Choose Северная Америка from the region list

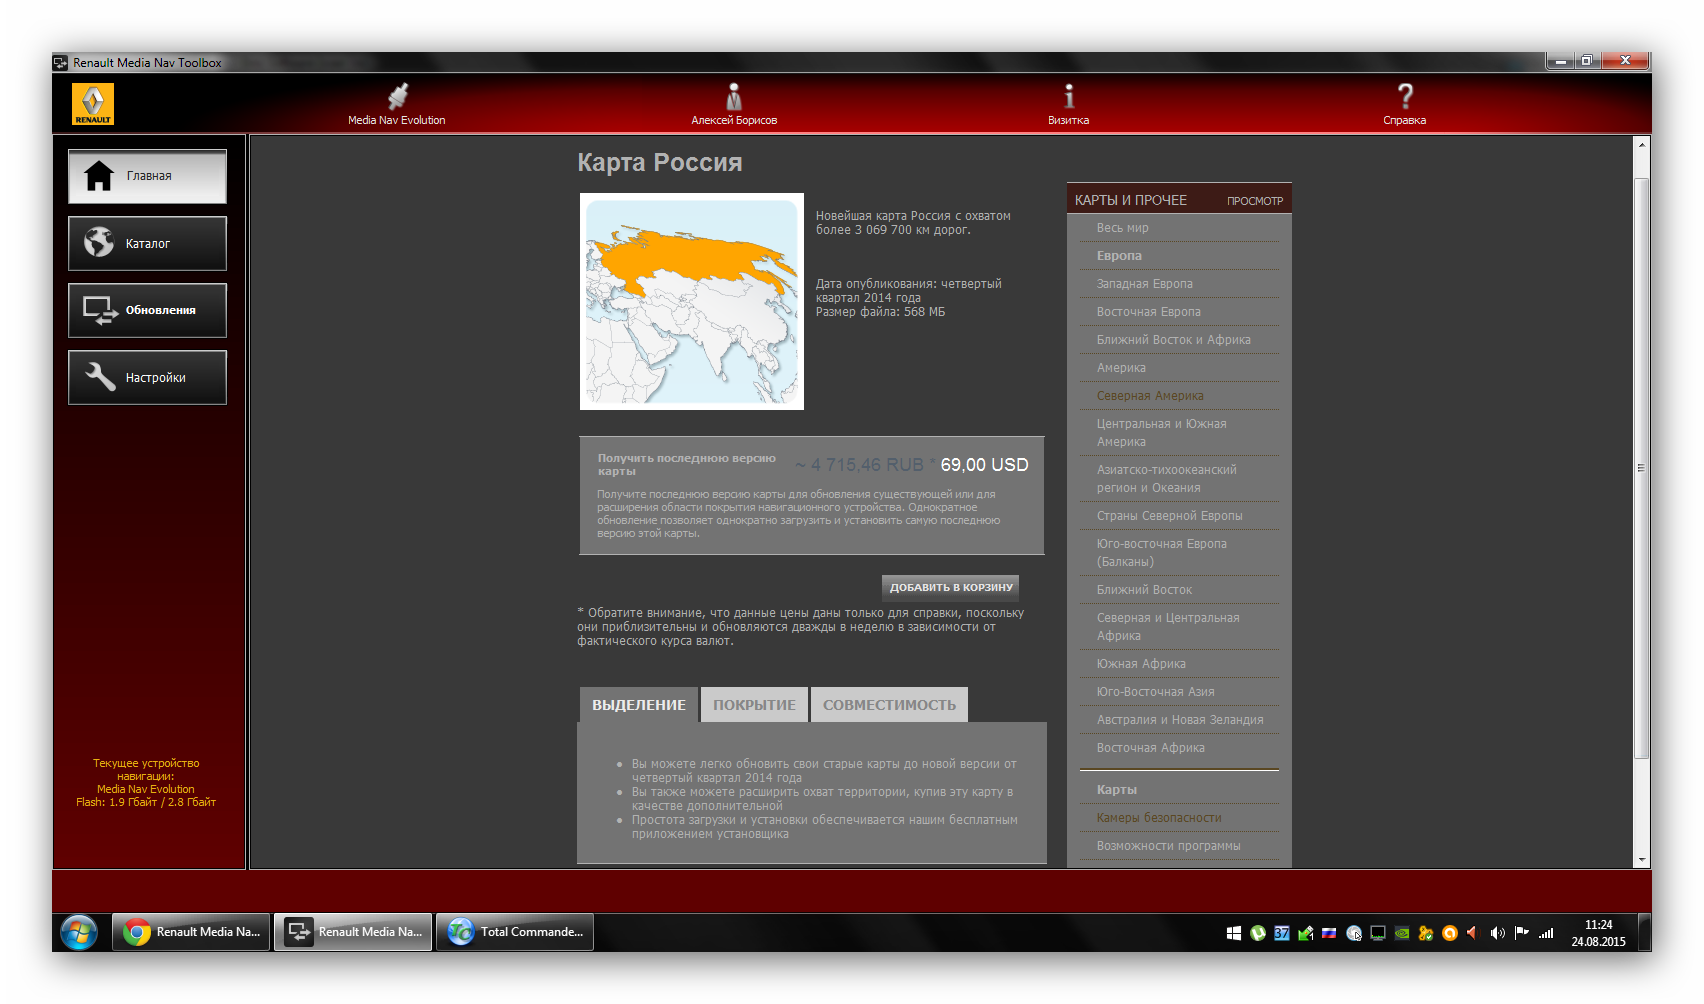click(x=1150, y=396)
